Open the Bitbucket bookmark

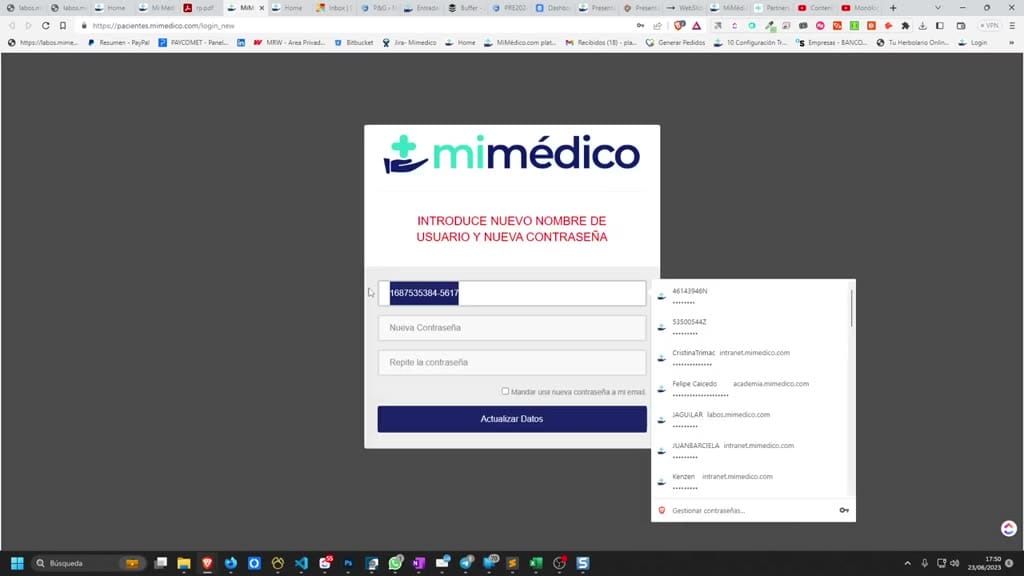(354, 42)
